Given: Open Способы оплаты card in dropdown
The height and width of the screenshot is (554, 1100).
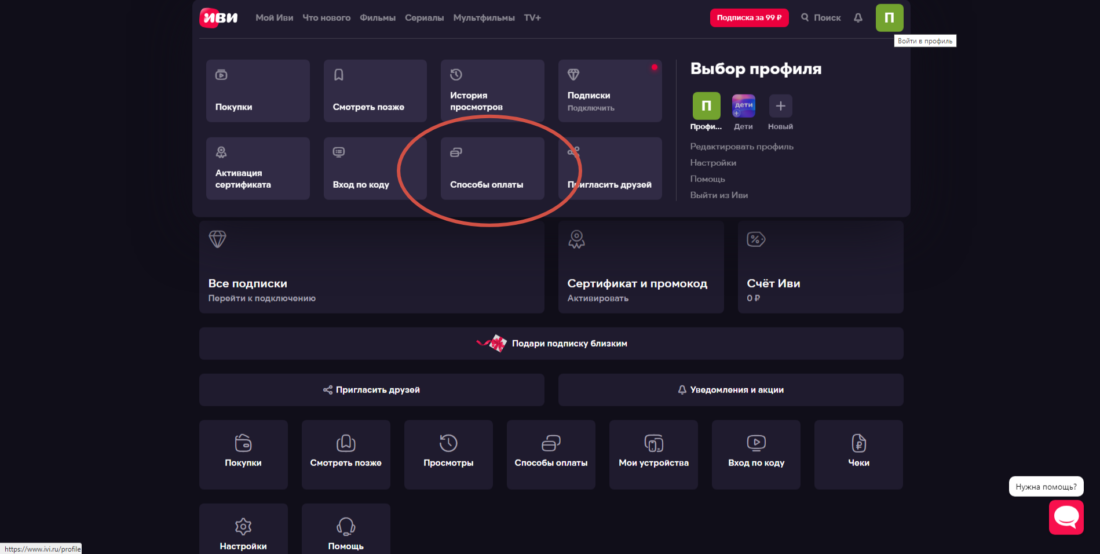Looking at the screenshot, I should (x=492, y=168).
